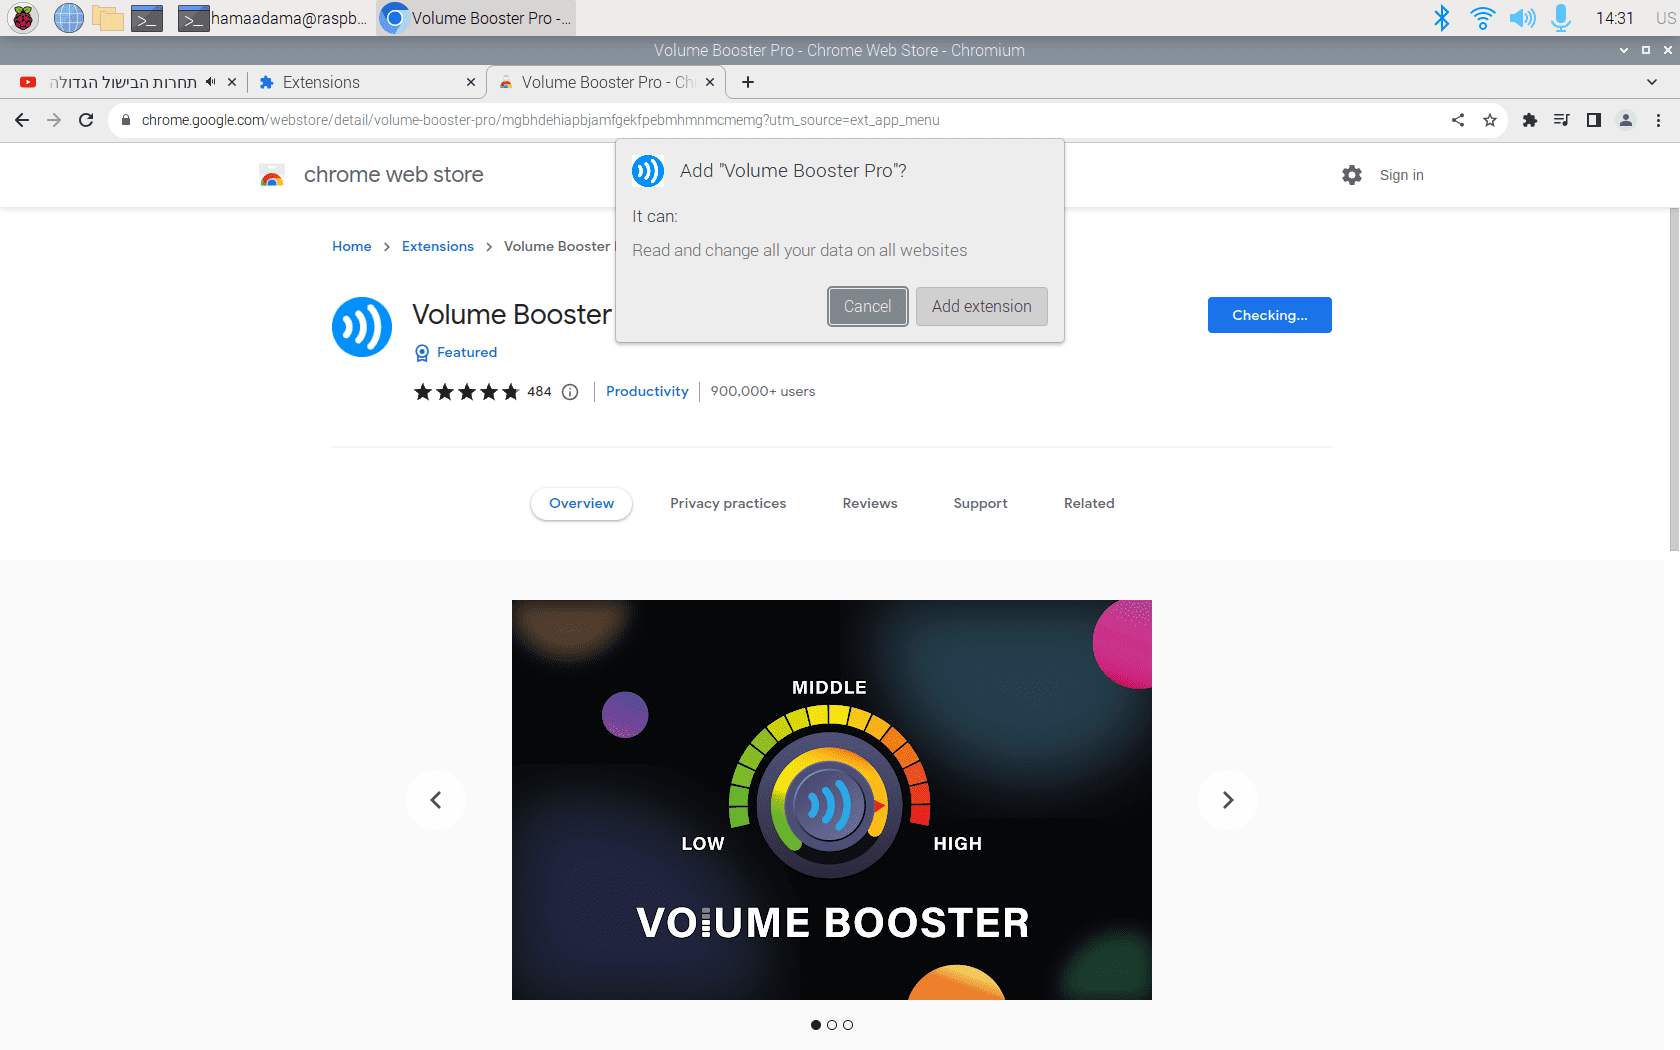Open the Related tab
The height and width of the screenshot is (1050, 1680).
click(1089, 503)
